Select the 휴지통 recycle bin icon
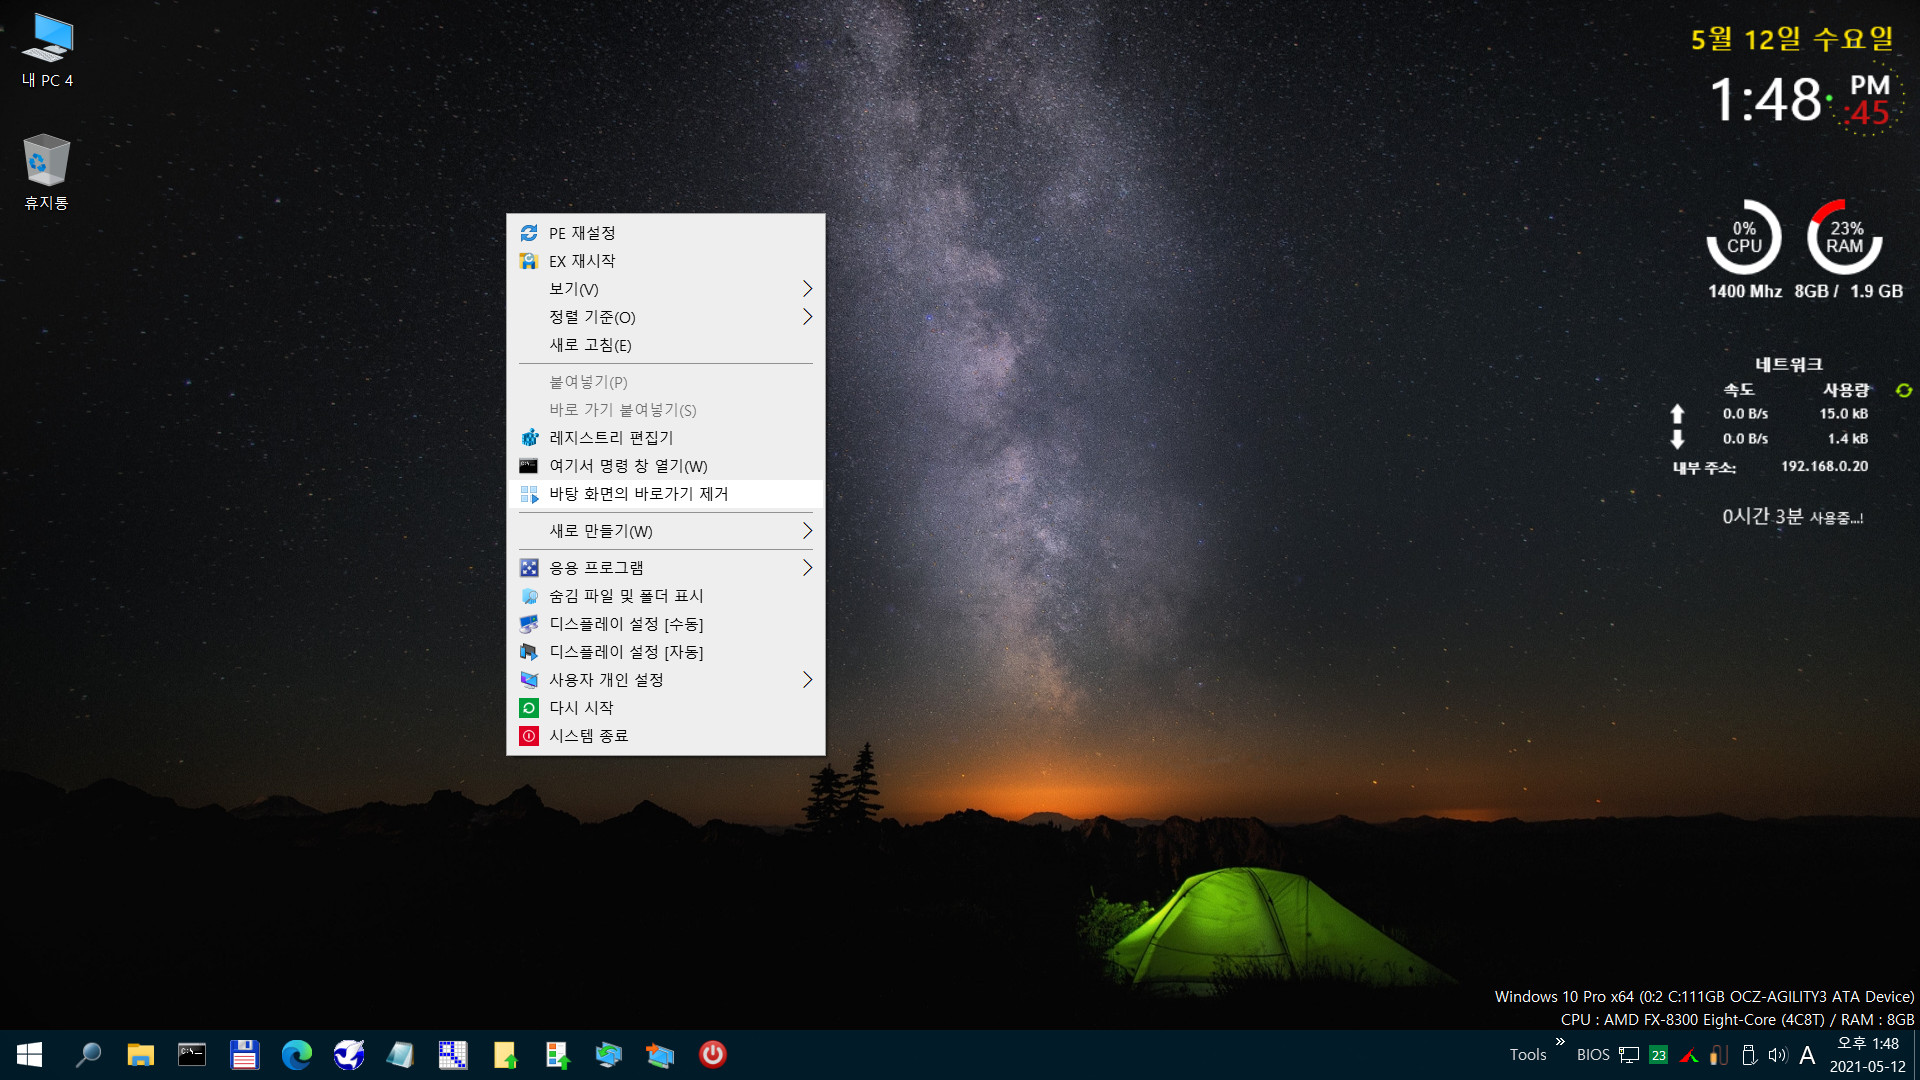Screen dimensions: 1920x1080 tap(46, 172)
